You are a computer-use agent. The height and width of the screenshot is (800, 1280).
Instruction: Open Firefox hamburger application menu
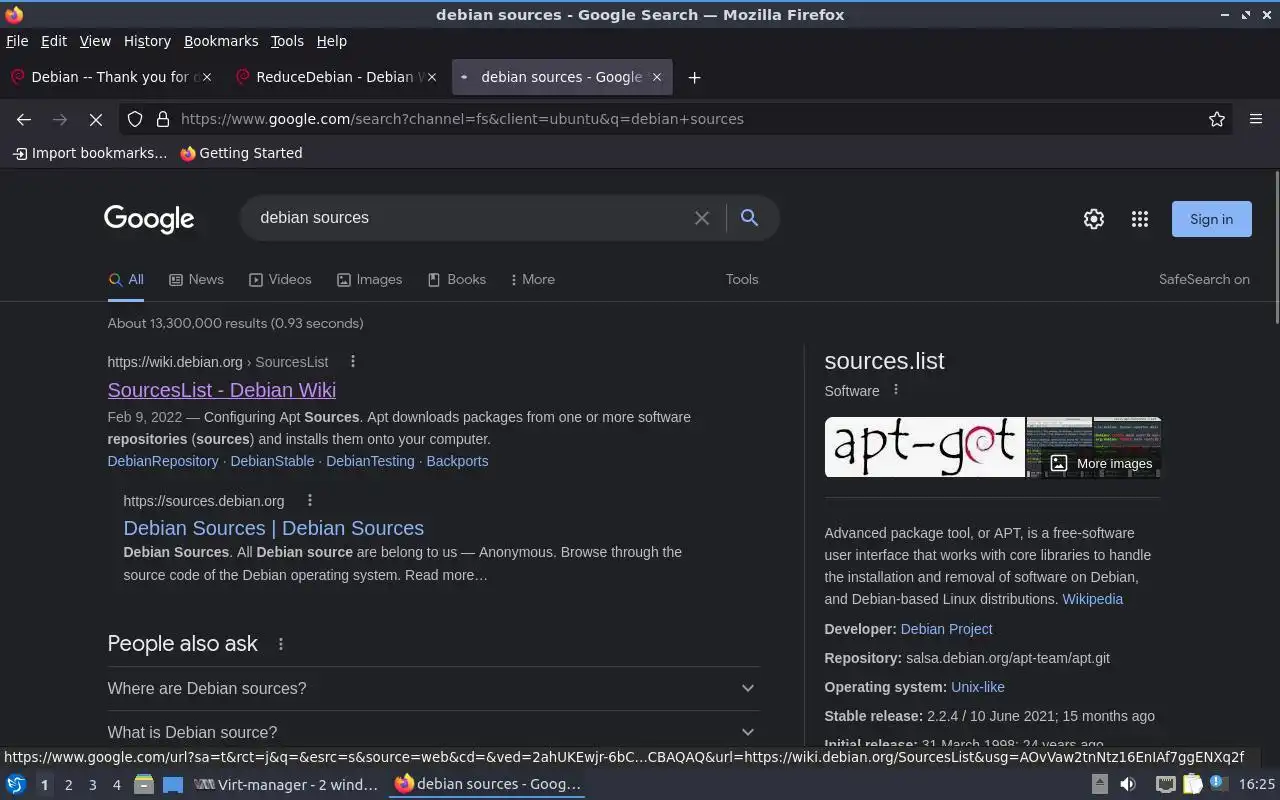point(1256,119)
